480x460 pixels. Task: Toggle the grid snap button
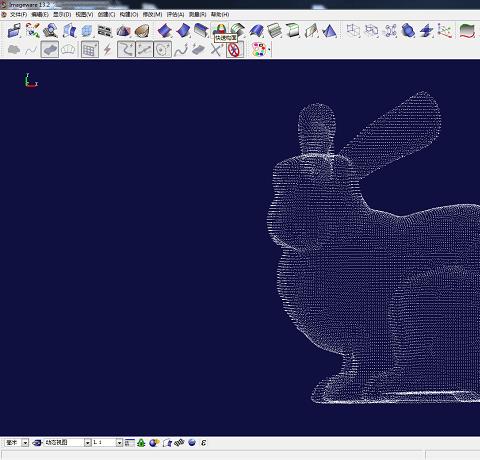[90, 50]
